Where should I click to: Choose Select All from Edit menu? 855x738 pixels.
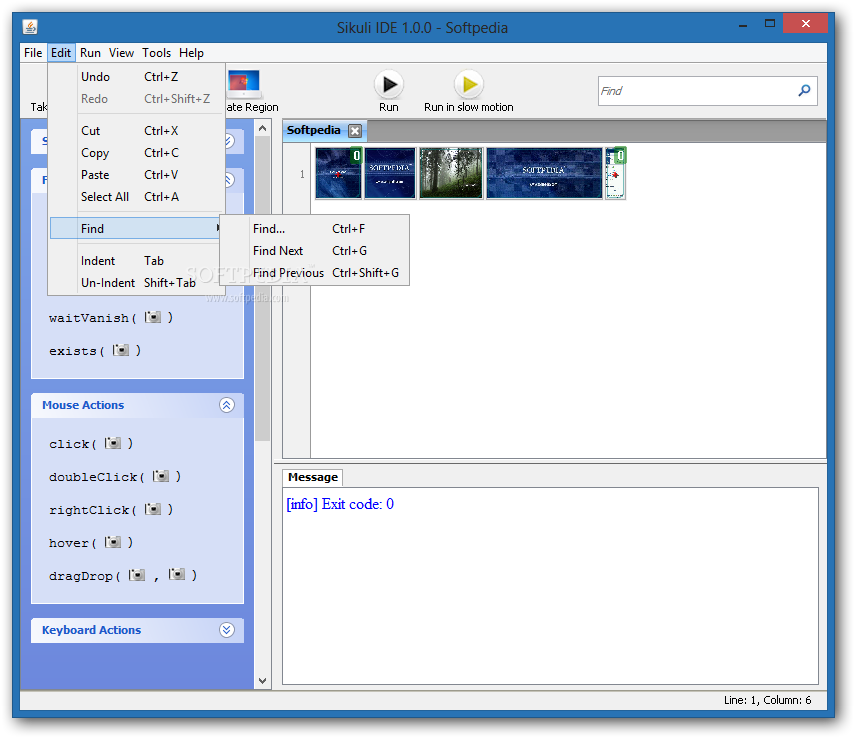[x=137, y=196]
